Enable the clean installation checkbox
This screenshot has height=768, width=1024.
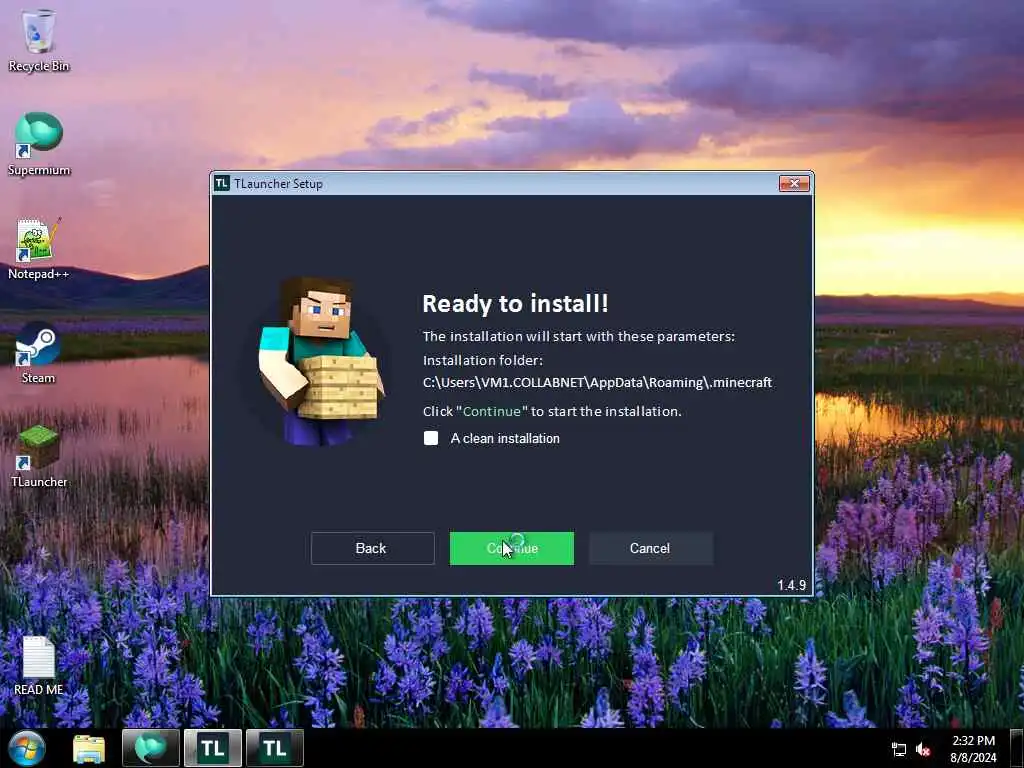tap(431, 438)
